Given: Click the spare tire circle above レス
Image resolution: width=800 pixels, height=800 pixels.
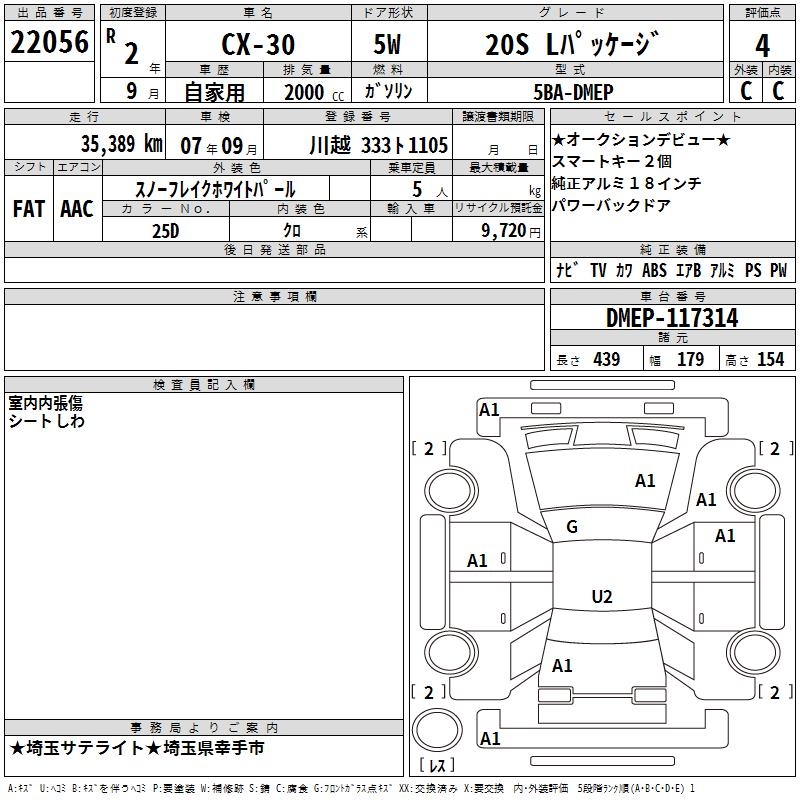Looking at the screenshot, I should click(x=437, y=730).
